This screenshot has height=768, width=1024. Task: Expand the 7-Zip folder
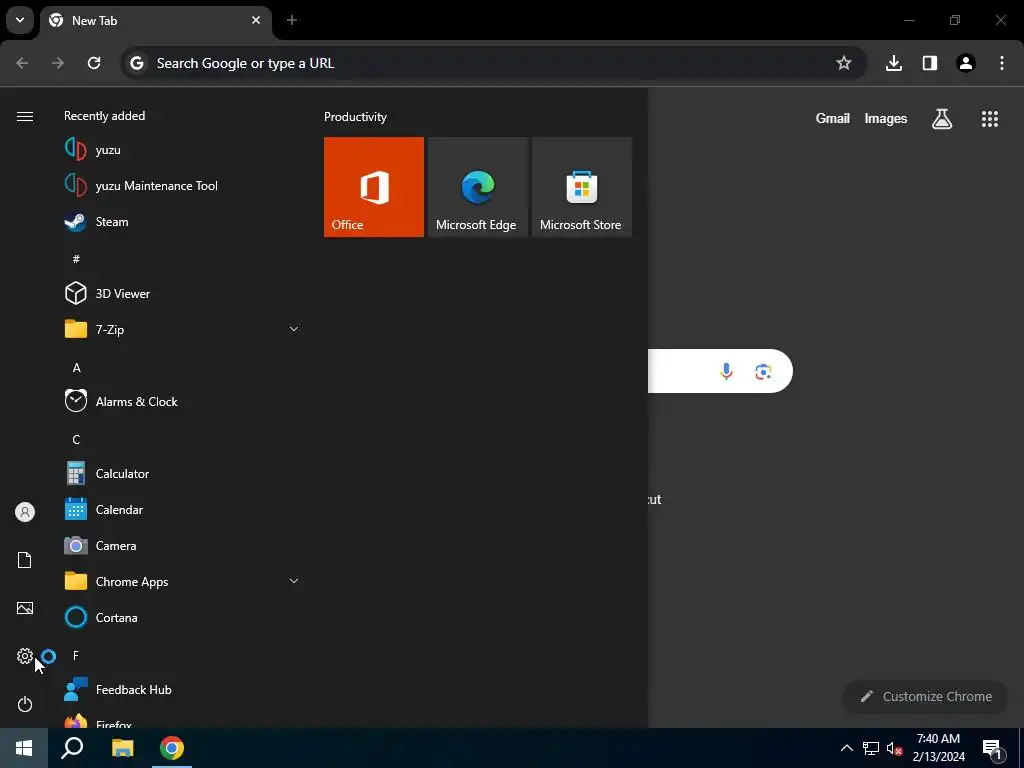(x=182, y=329)
